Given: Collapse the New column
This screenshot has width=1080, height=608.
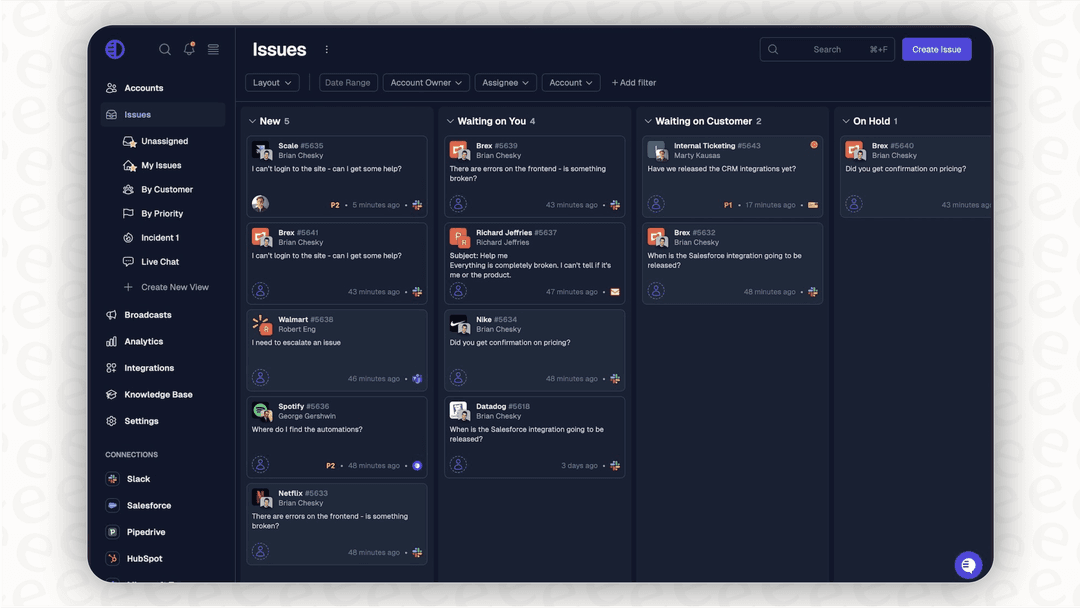Looking at the screenshot, I should point(253,120).
